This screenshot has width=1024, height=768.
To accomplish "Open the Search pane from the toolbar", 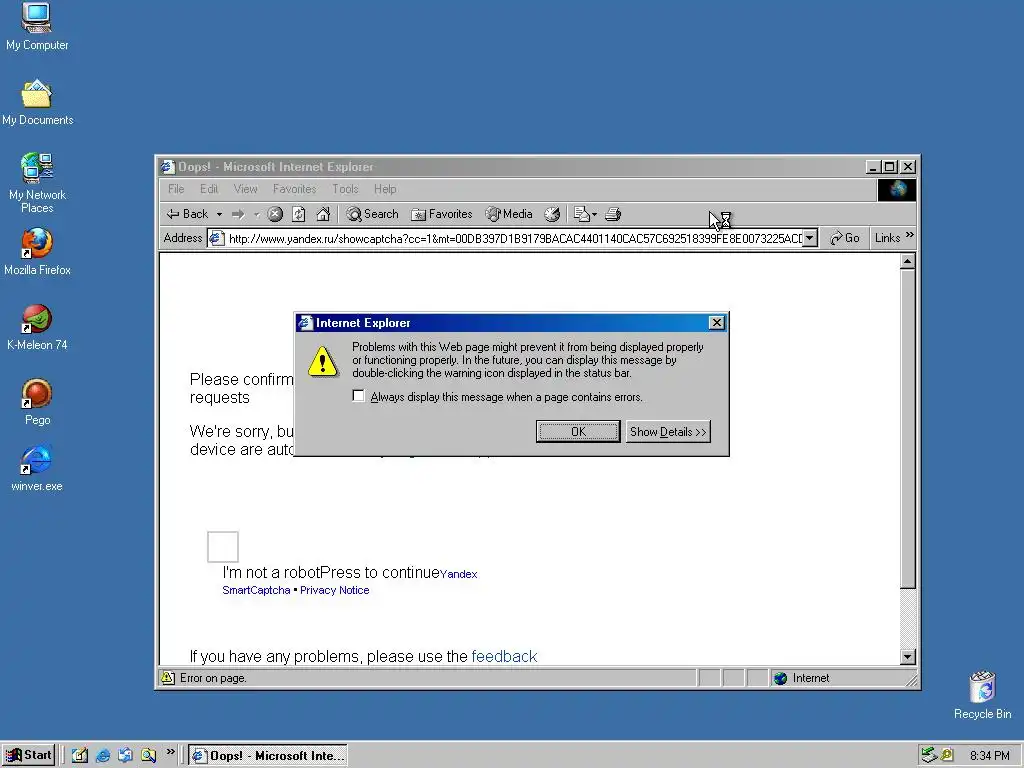I will (372, 214).
